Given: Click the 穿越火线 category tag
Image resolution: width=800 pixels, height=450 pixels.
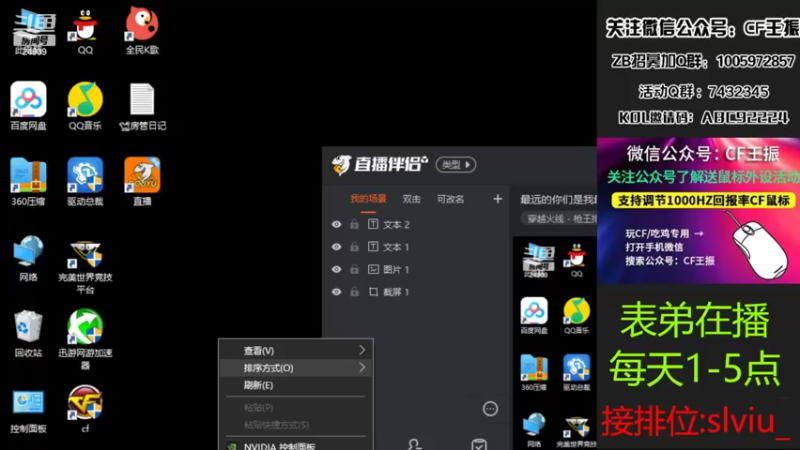Looking at the screenshot, I should [x=559, y=218].
